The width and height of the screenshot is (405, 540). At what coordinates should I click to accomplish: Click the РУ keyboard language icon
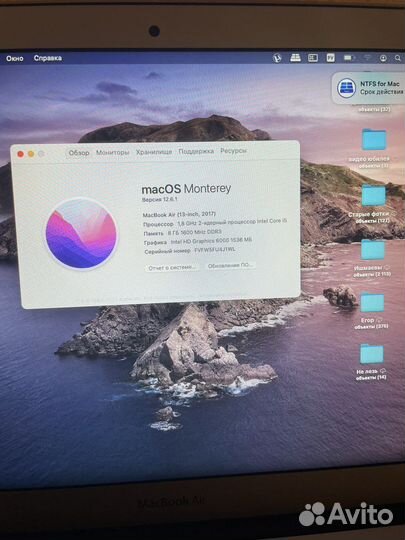coord(330,58)
